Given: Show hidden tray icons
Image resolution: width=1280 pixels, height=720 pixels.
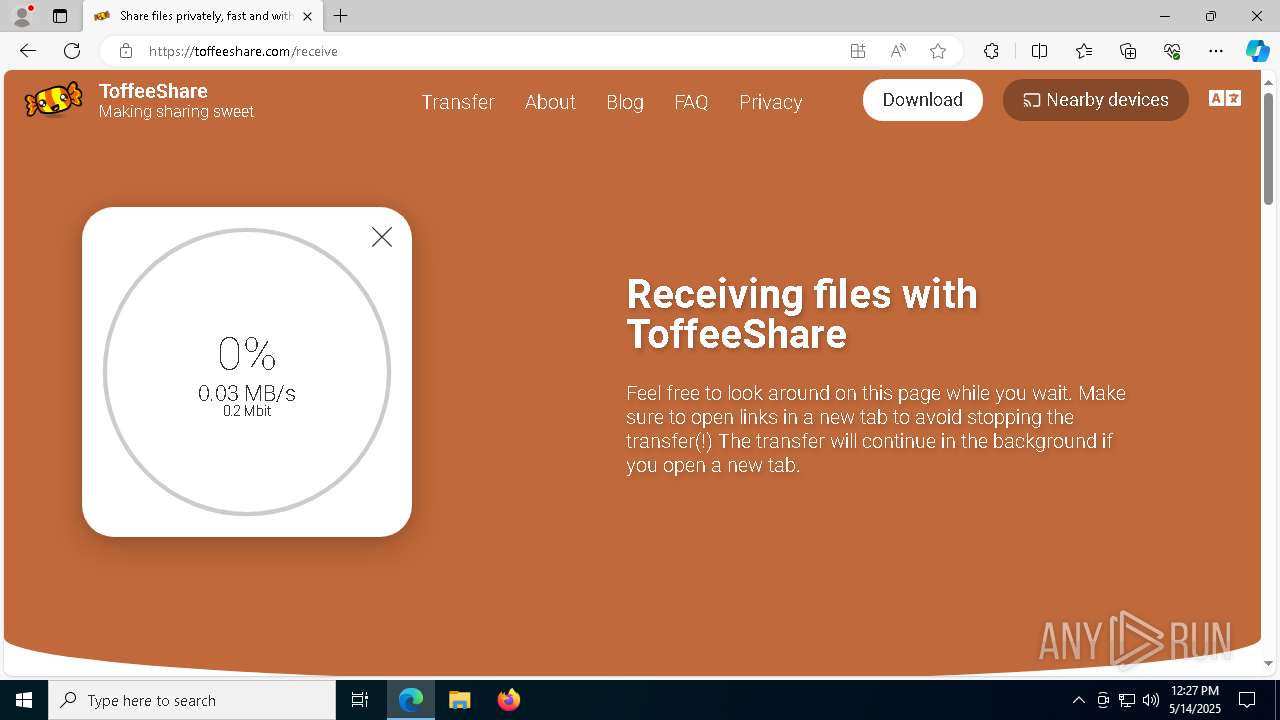Looking at the screenshot, I should click(1078, 700).
